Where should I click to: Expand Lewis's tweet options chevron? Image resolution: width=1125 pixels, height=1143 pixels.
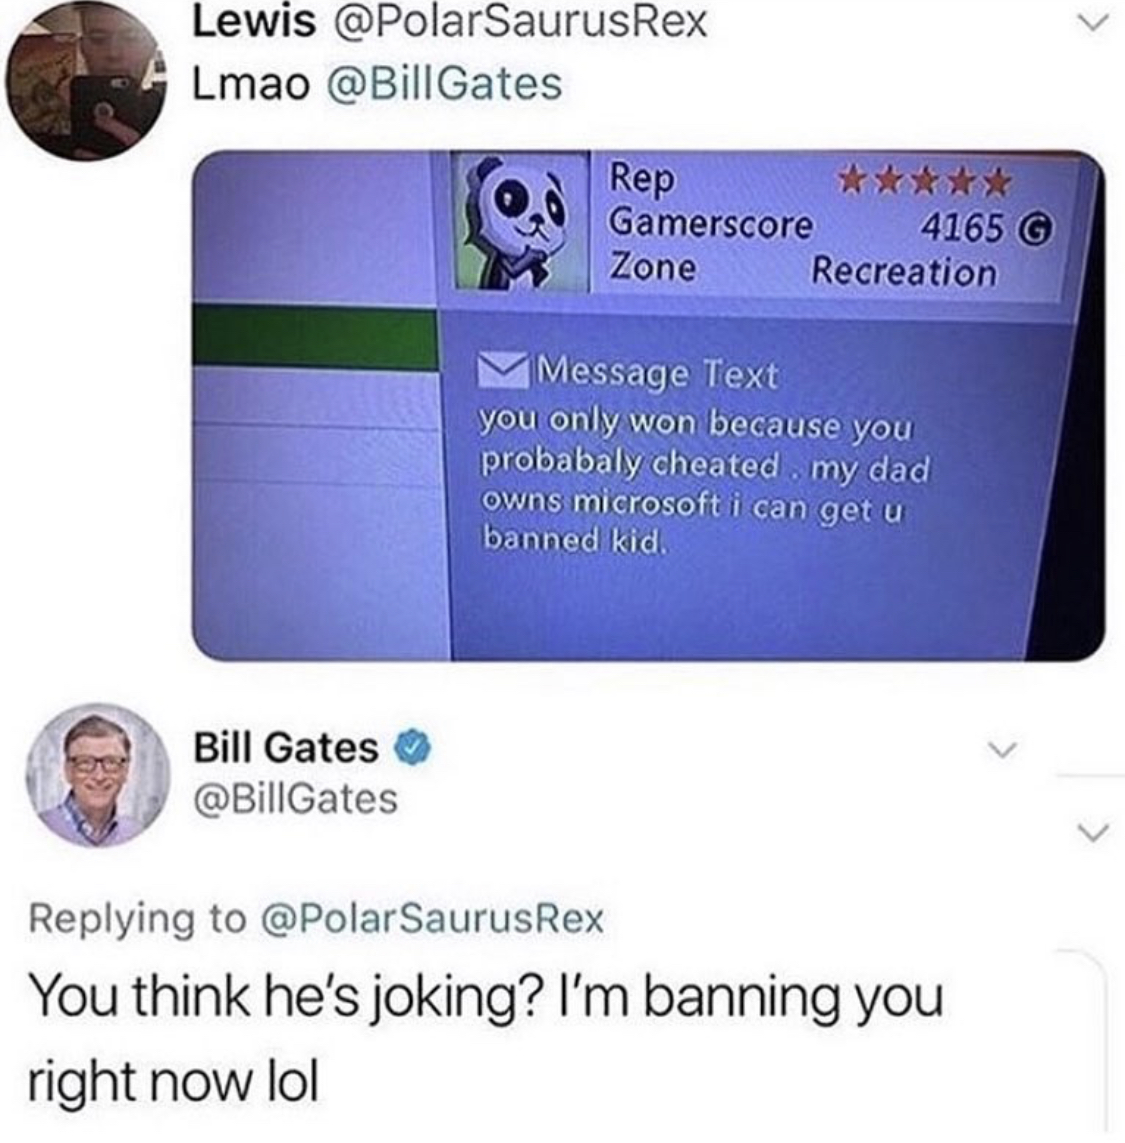tap(1093, 23)
